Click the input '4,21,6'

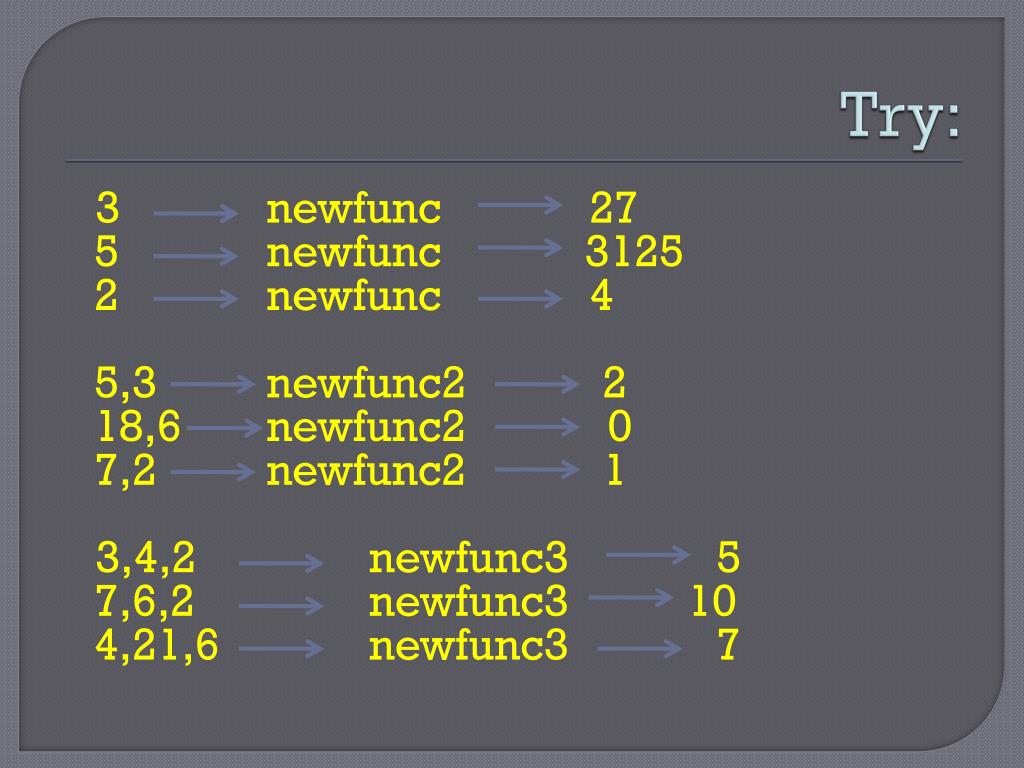pos(157,645)
